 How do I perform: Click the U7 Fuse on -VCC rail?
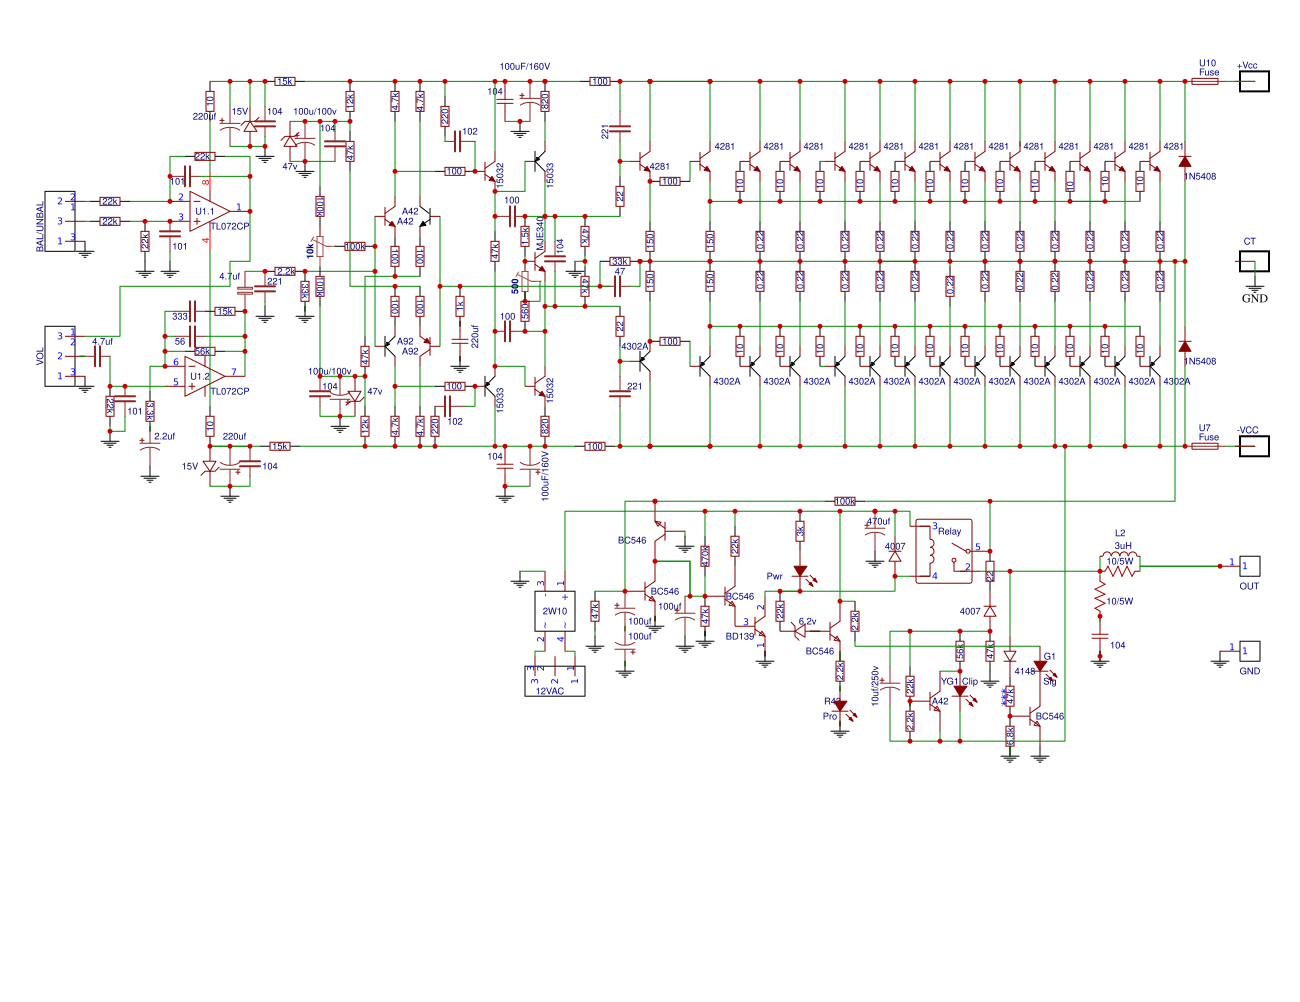pos(1205,446)
